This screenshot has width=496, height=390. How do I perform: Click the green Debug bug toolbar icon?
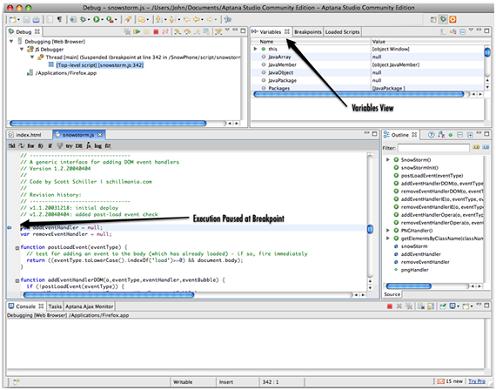pyautogui.click(x=83, y=20)
